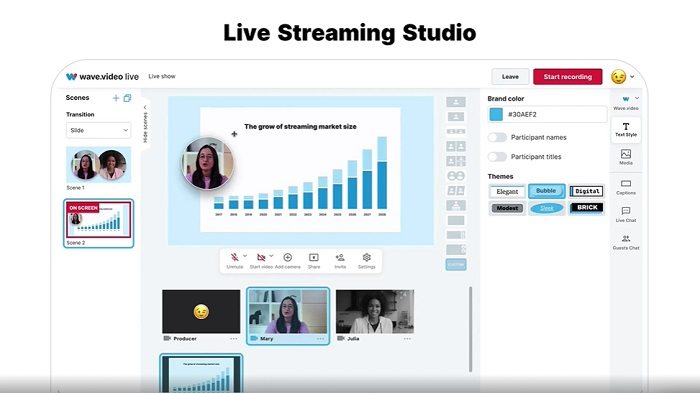Apply the Modest theme
Image resolution: width=700 pixels, height=393 pixels.
pos(507,208)
